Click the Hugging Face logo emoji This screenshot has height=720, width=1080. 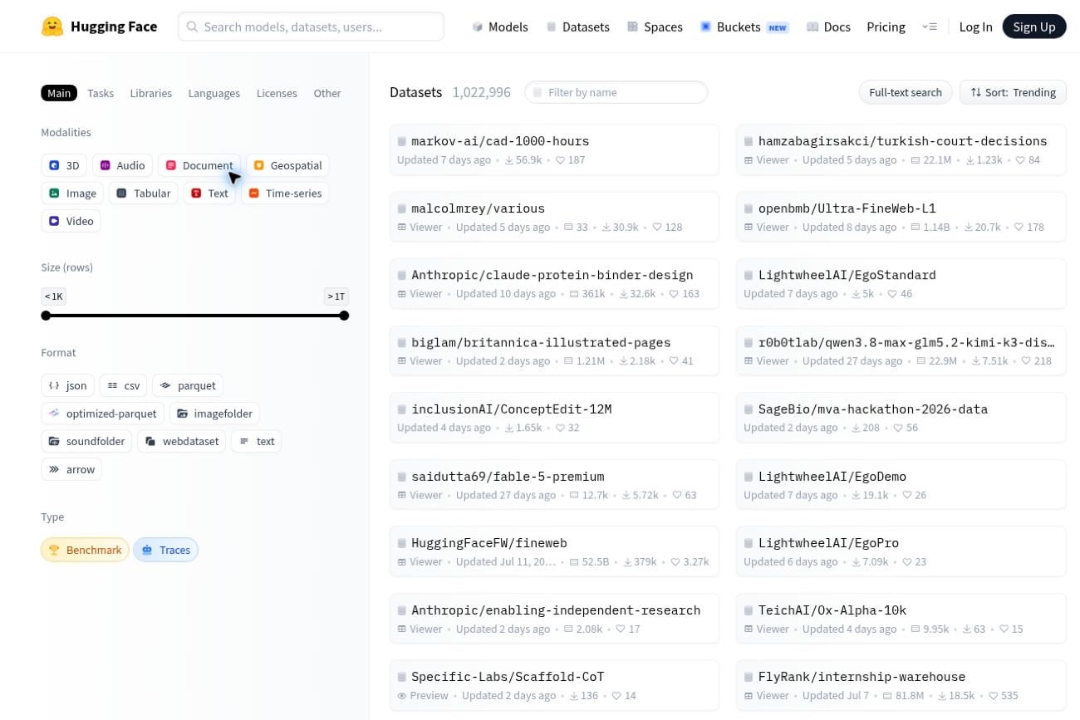[52, 27]
